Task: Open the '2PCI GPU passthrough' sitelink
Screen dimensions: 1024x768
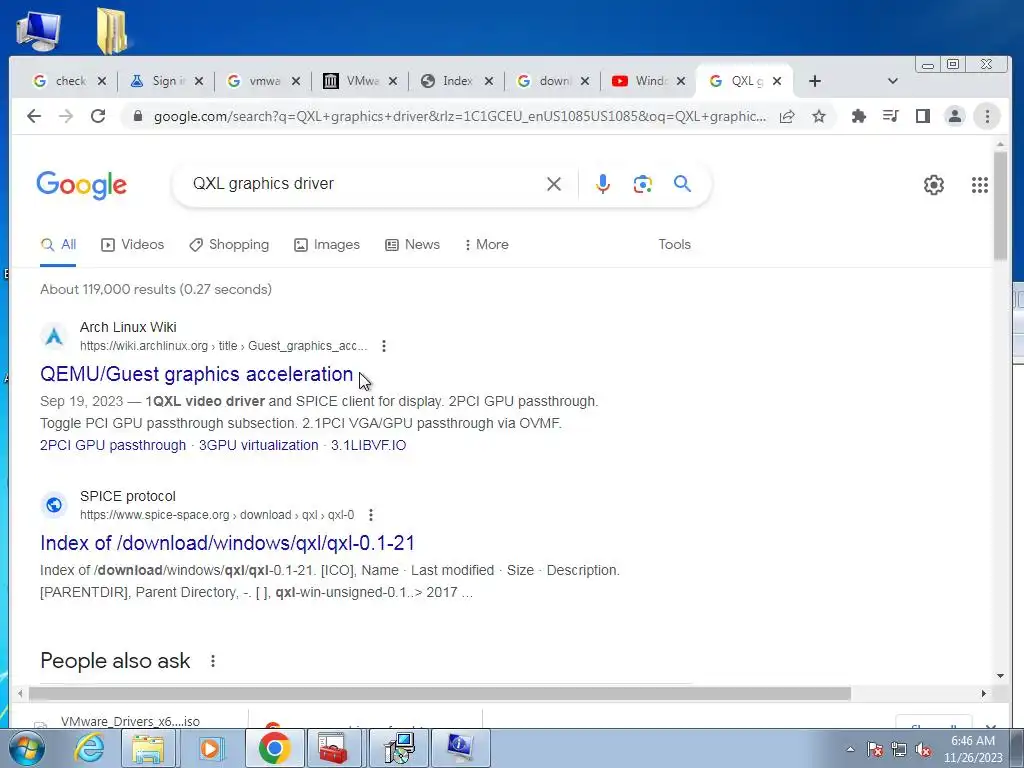Action: pyautogui.click(x=113, y=445)
